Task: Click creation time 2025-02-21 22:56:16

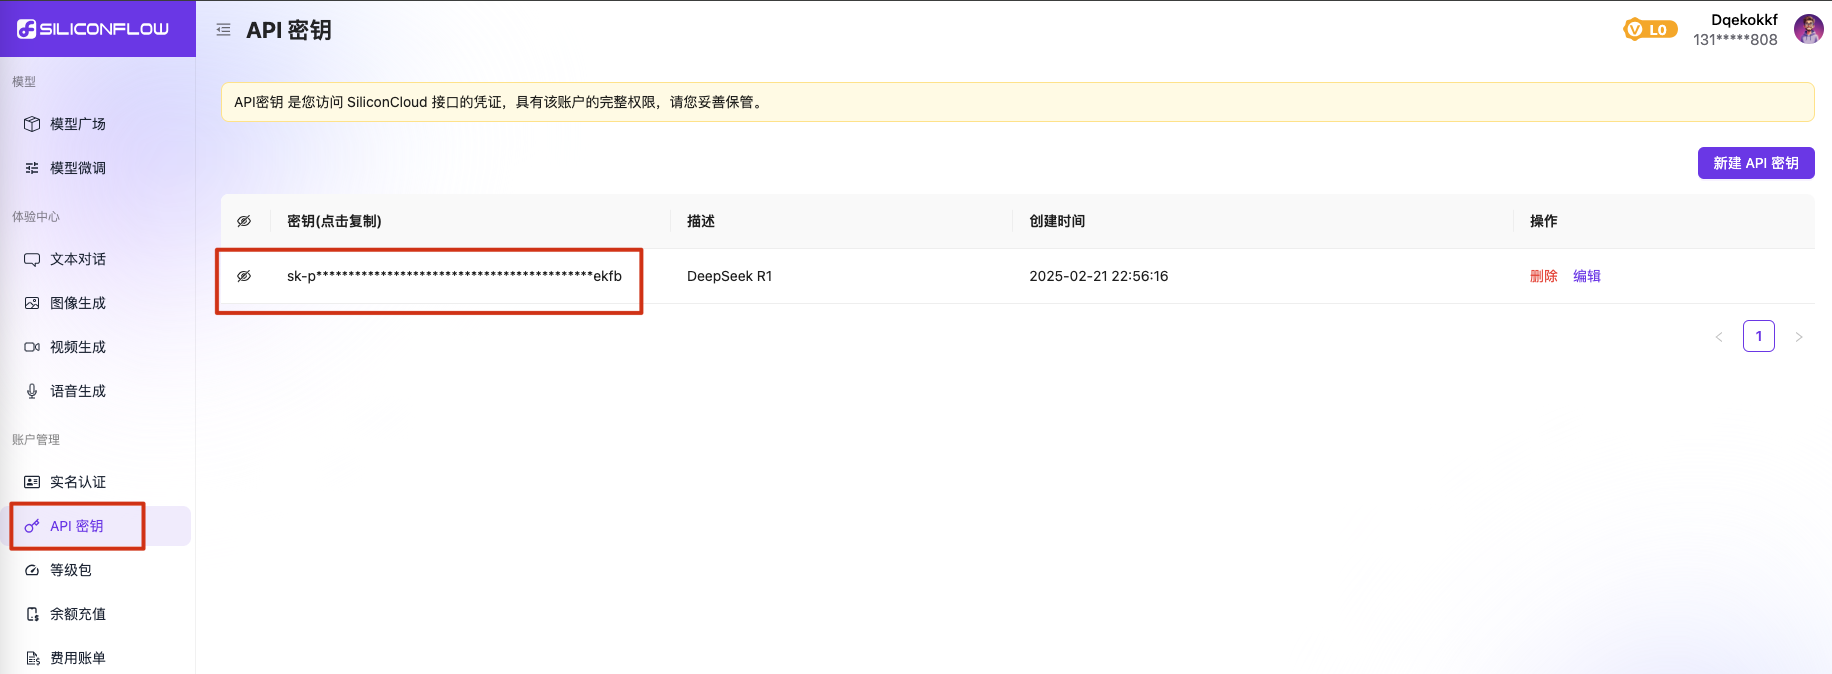Action: (1099, 276)
